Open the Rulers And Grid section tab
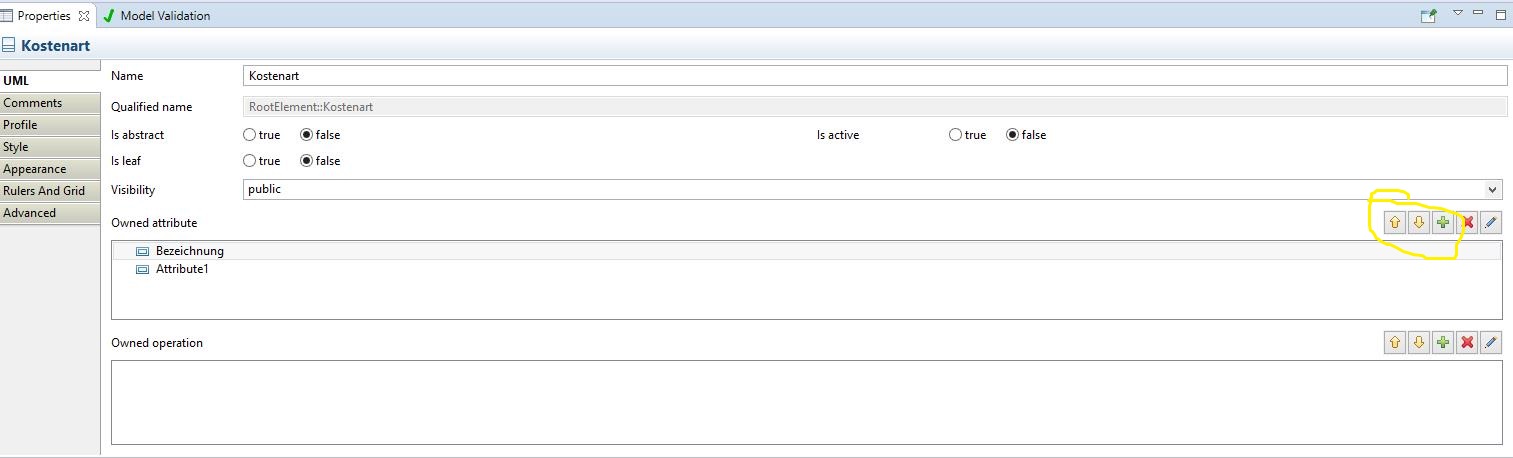The image size is (1513, 458). [50, 191]
